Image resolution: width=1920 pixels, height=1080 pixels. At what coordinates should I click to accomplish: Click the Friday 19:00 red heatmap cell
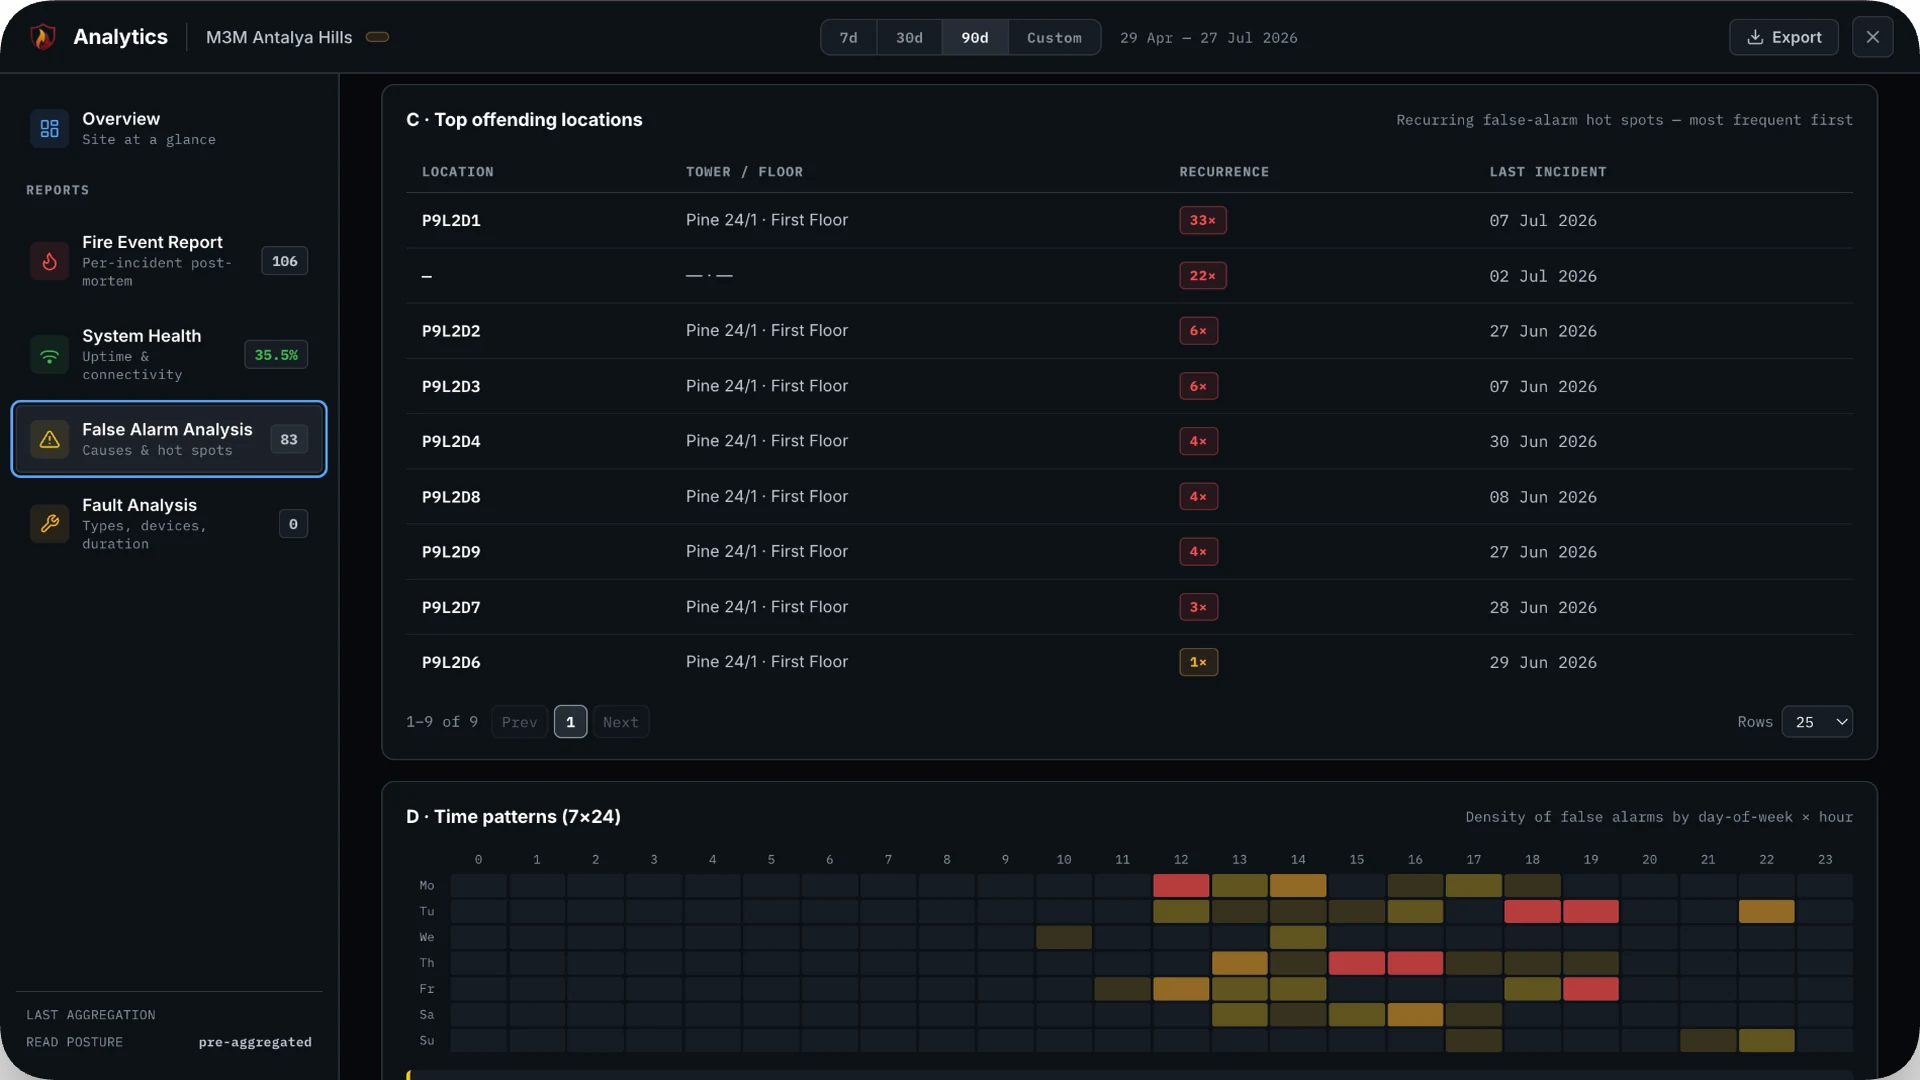[x=1590, y=989]
